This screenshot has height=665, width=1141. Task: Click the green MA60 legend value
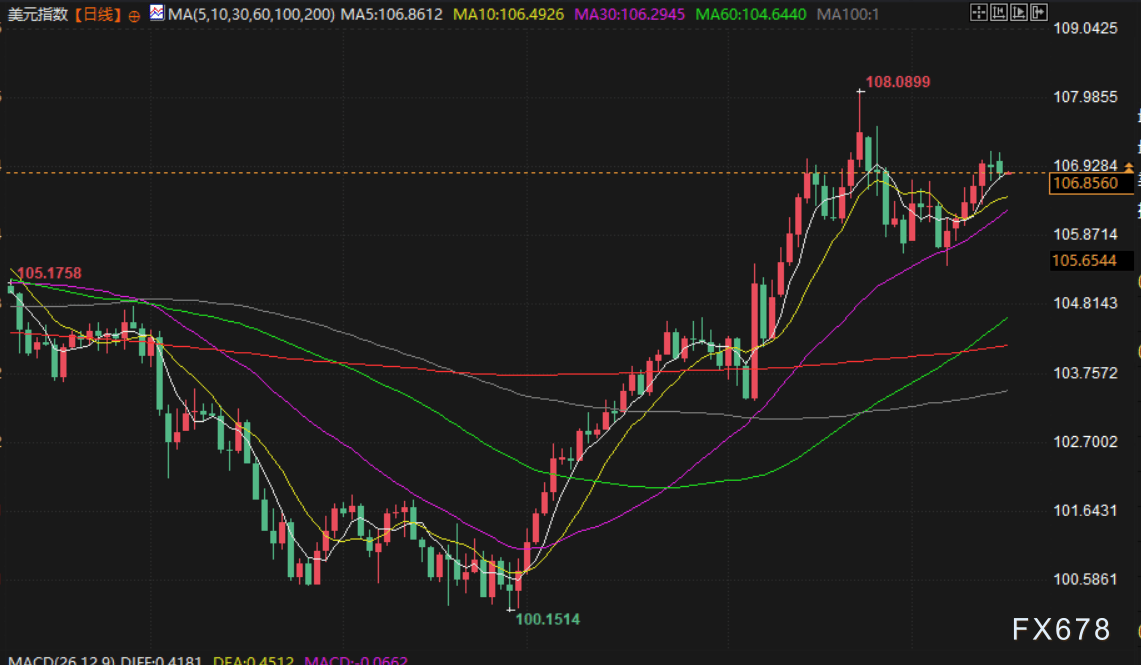point(751,15)
